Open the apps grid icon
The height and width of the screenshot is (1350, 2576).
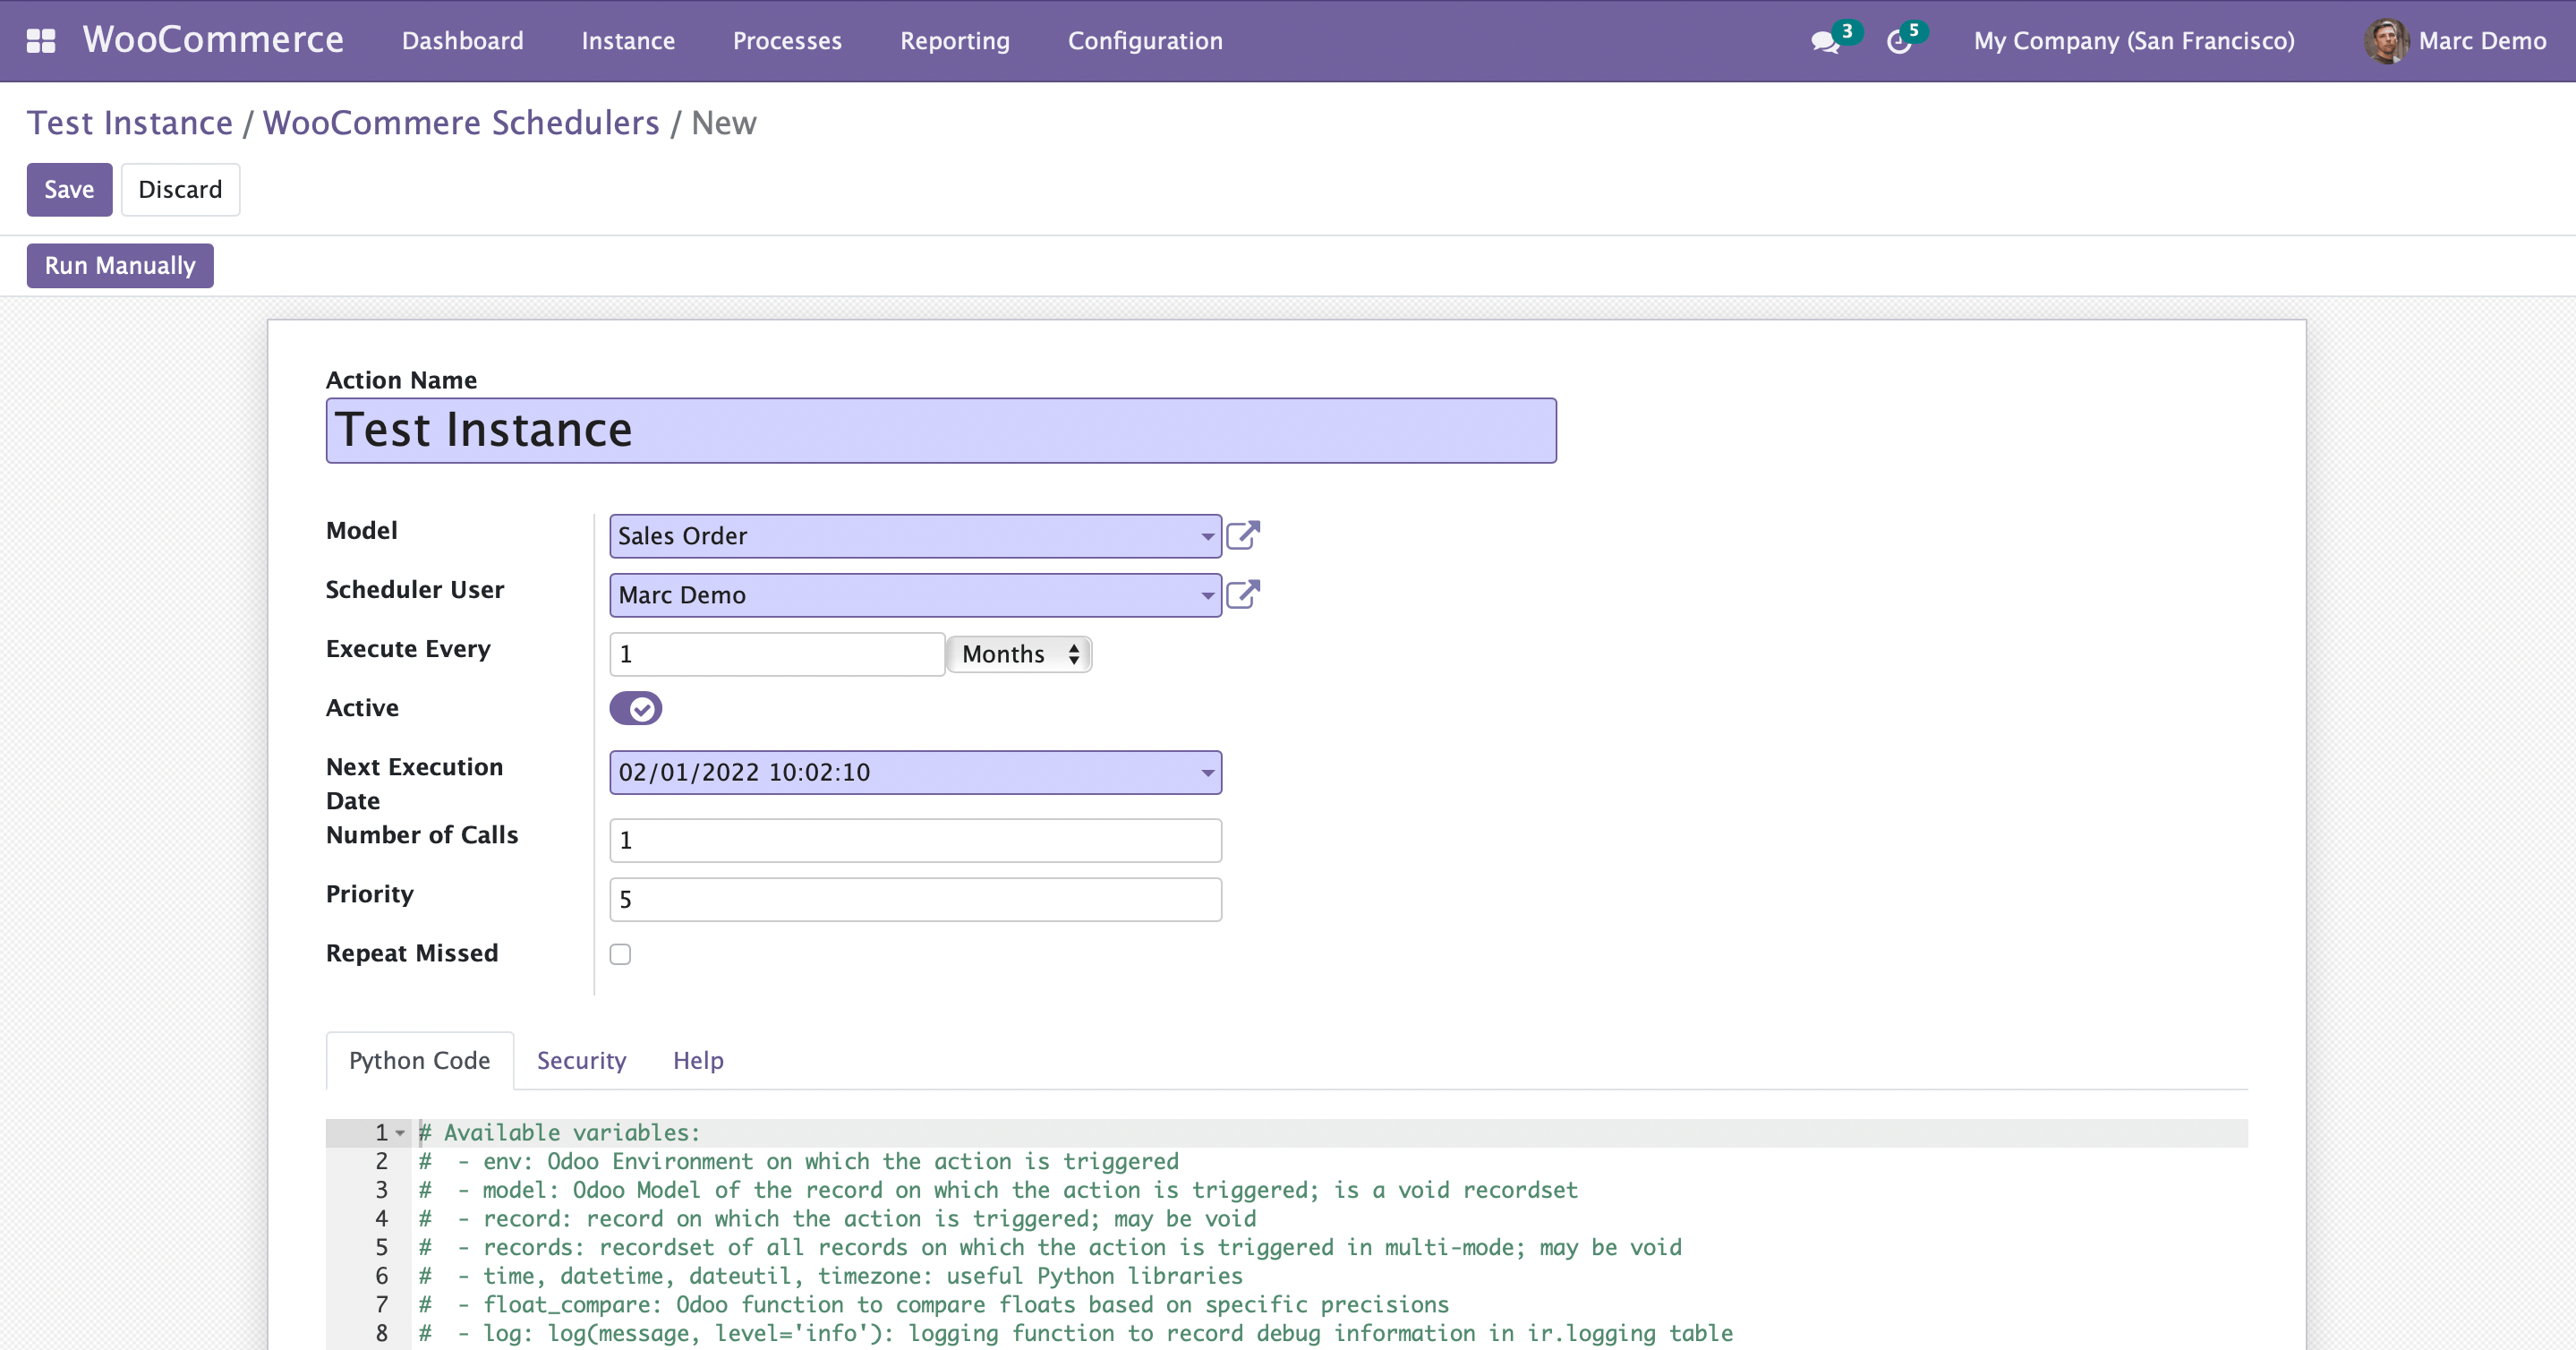[41, 41]
